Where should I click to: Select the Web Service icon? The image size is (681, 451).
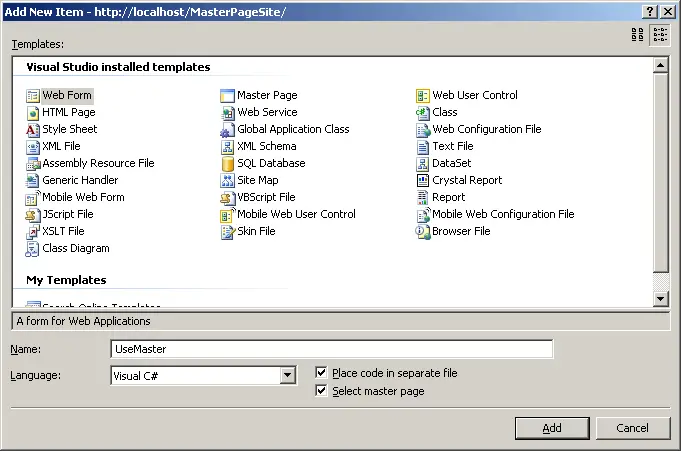point(227,113)
